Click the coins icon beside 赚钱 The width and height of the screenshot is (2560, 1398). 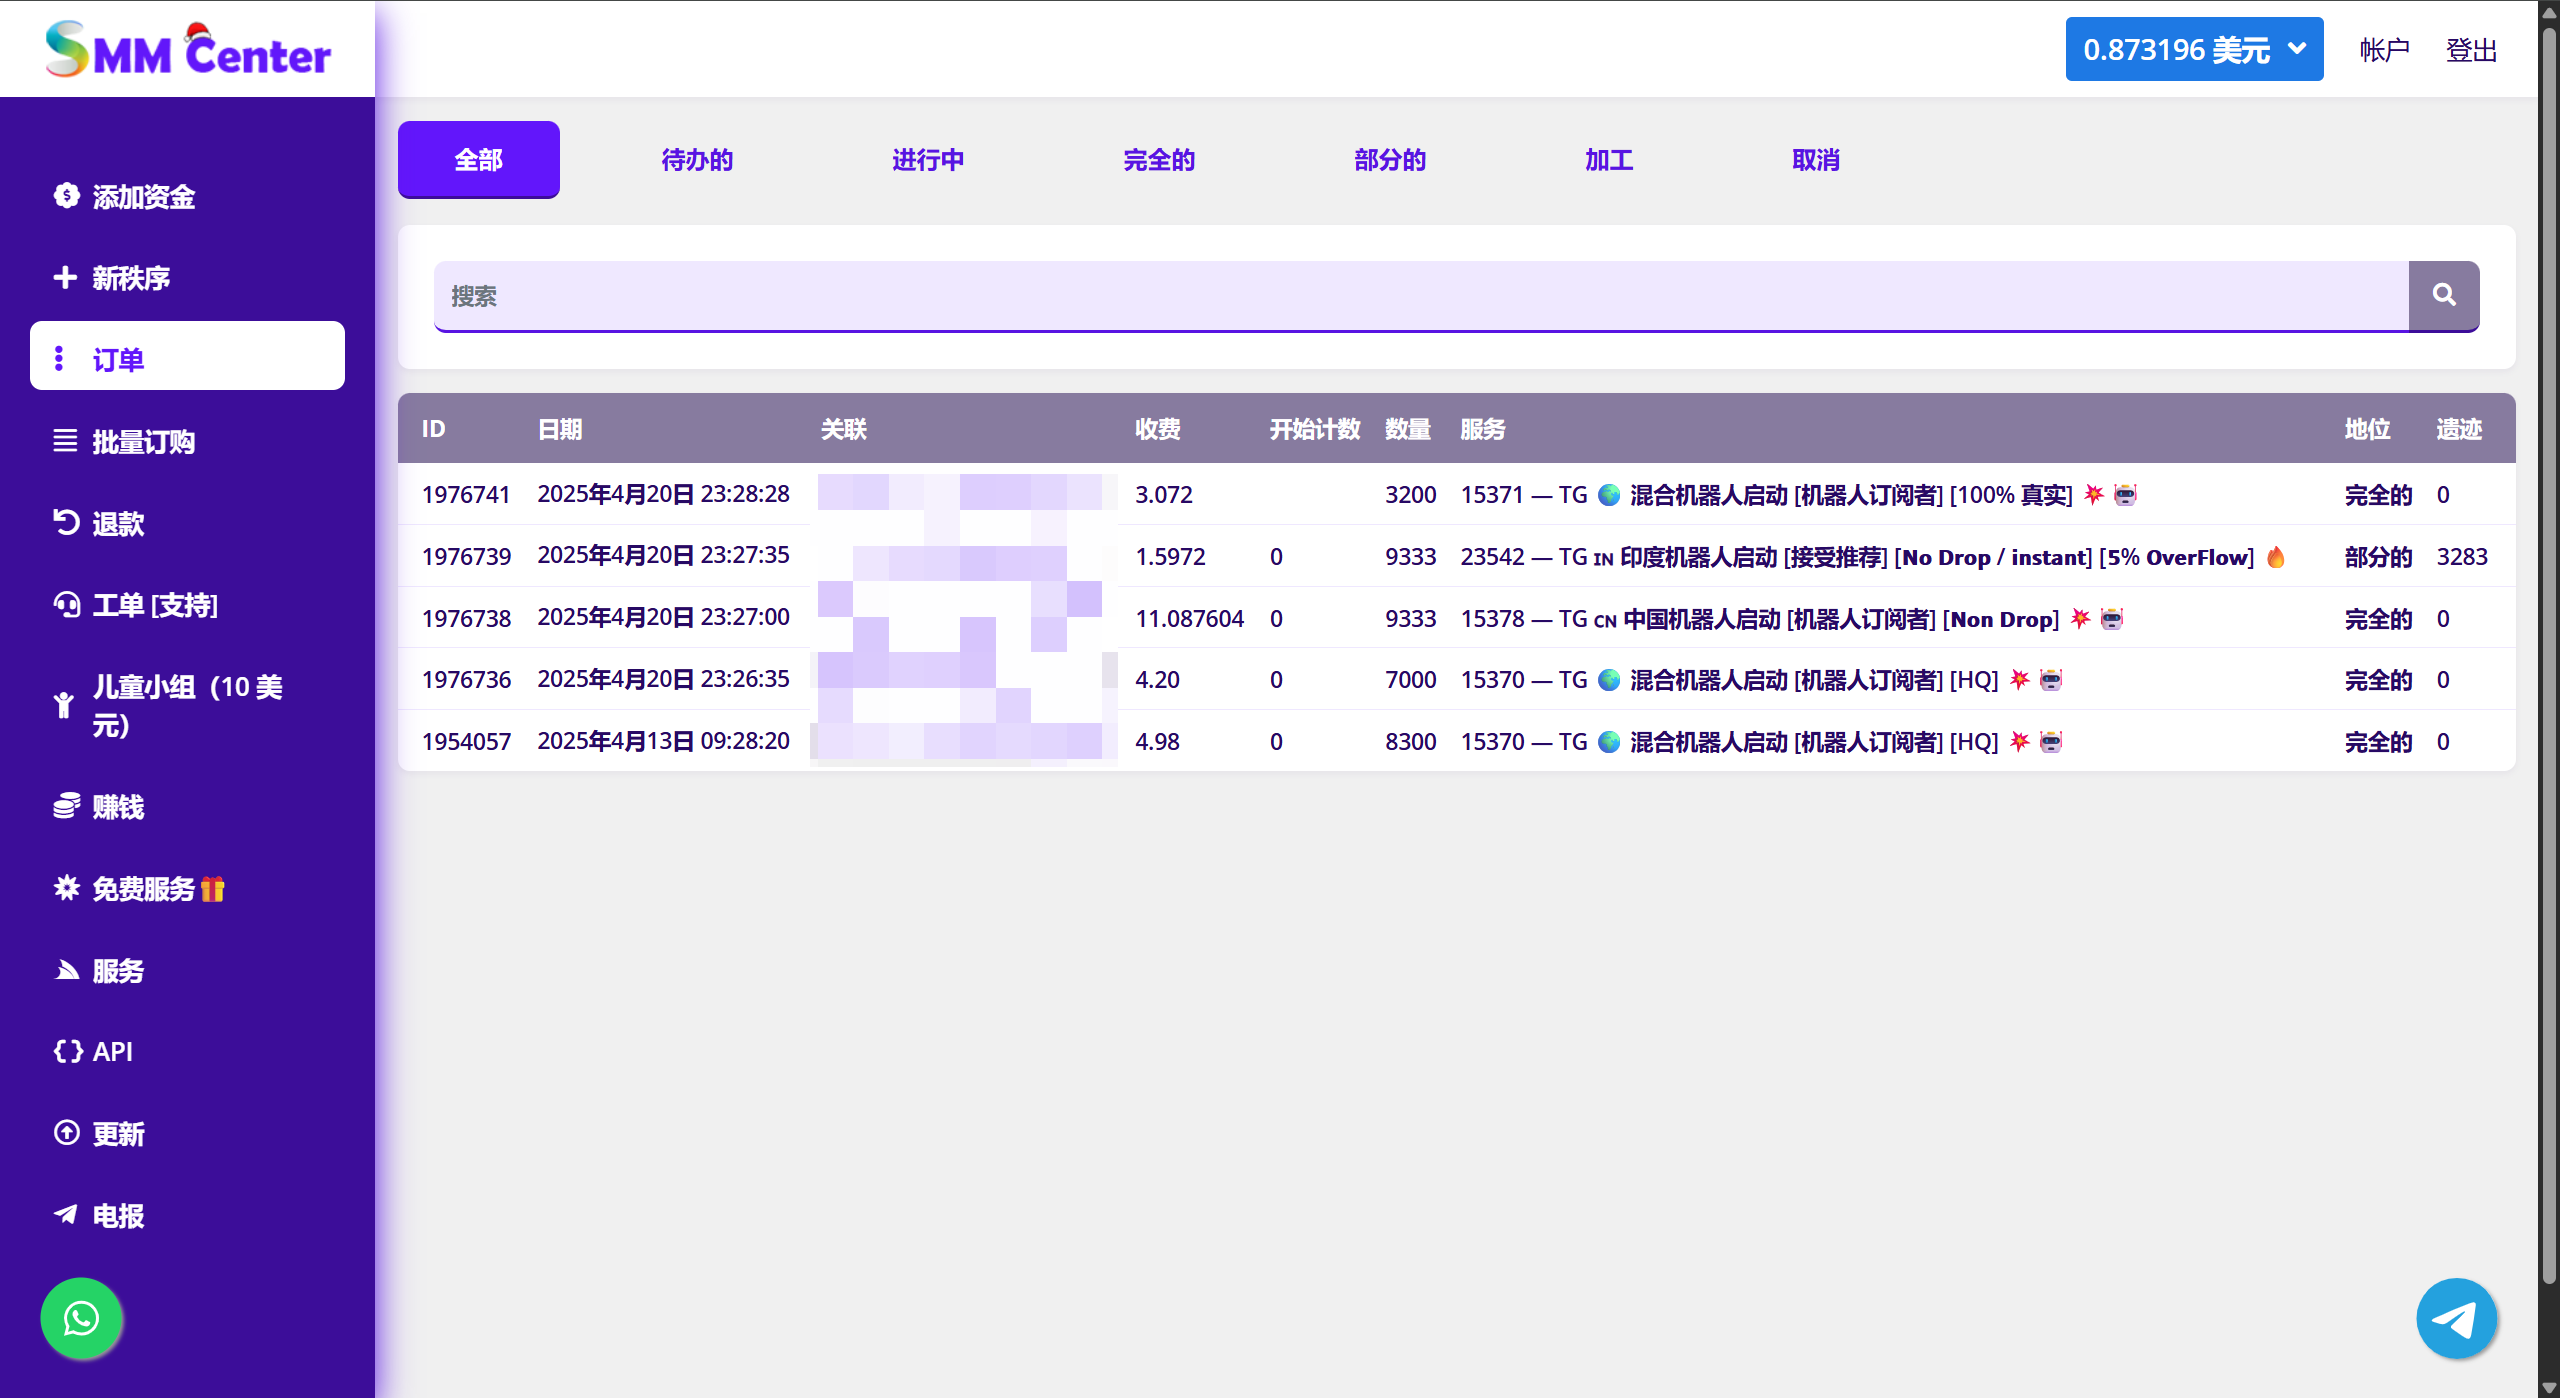point(66,805)
